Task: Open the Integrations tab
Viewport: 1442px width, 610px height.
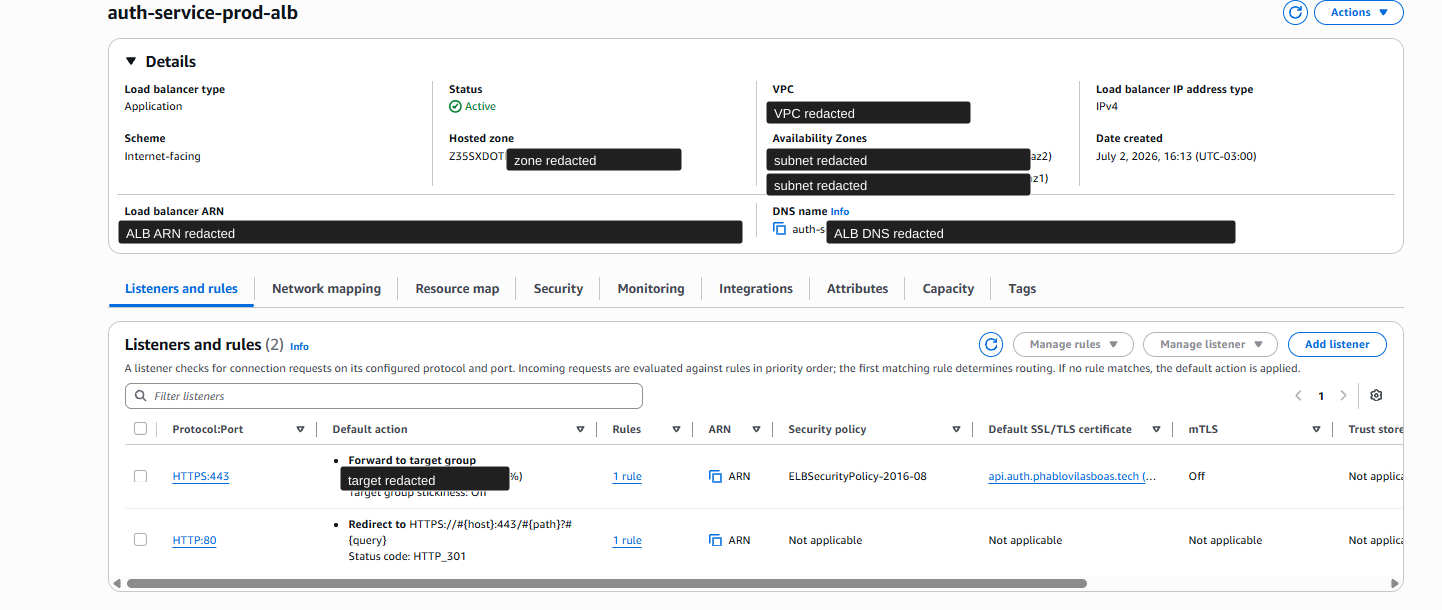Action: tap(756, 288)
